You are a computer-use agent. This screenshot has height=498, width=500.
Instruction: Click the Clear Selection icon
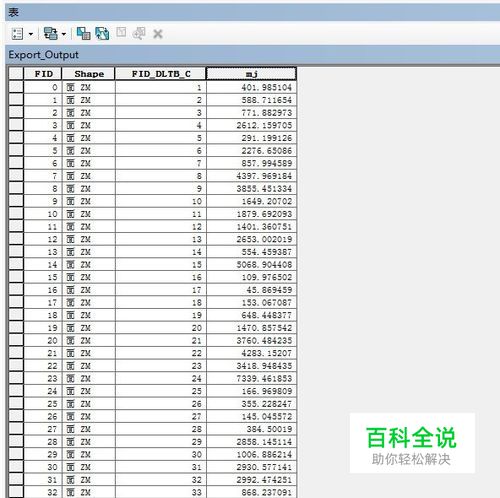point(121,33)
